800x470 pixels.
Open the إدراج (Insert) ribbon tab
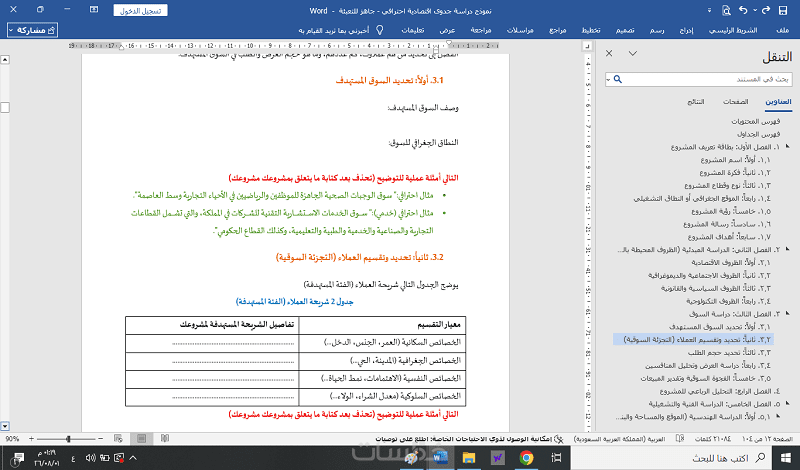pyautogui.click(x=686, y=30)
